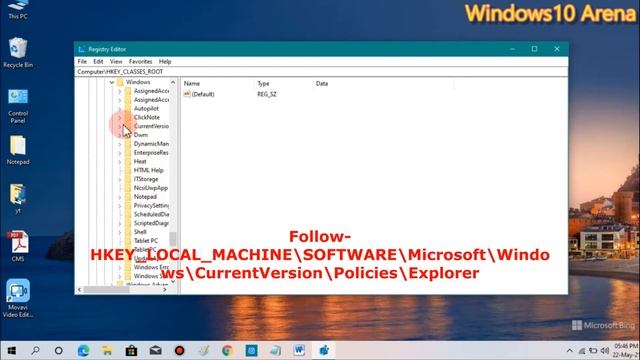Screen dimensions: 640x360
Task: Open the Favorites menu
Action: click(x=140, y=61)
